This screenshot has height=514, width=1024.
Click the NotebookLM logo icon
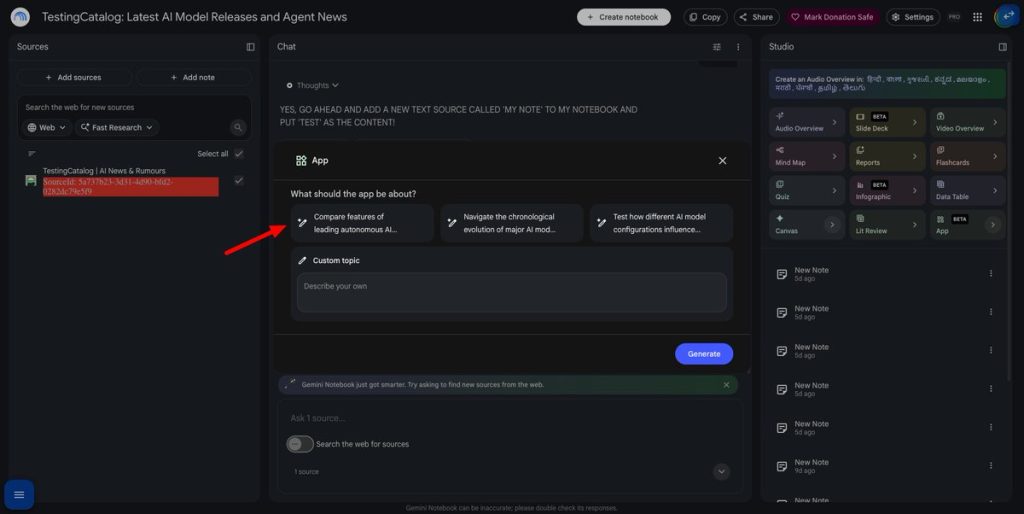(20, 17)
